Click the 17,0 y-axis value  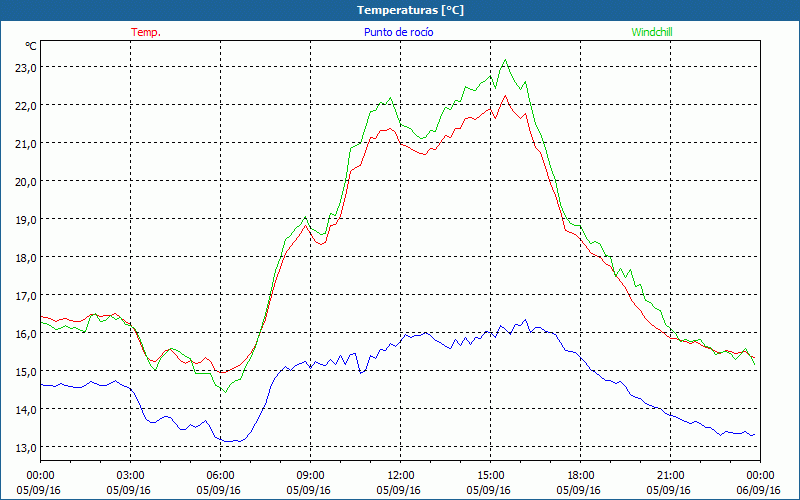(x=26, y=295)
